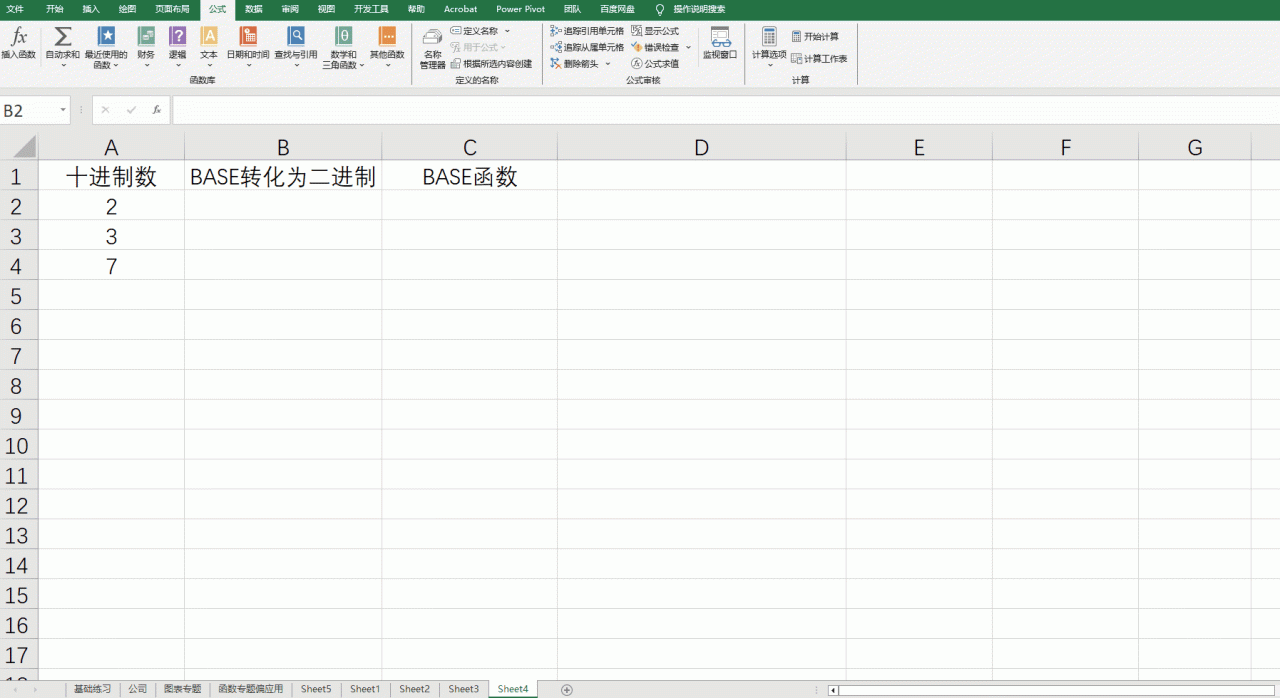The image size is (1280, 698).
Task: Open the Financial (财务) functions list
Action: [x=146, y=46]
